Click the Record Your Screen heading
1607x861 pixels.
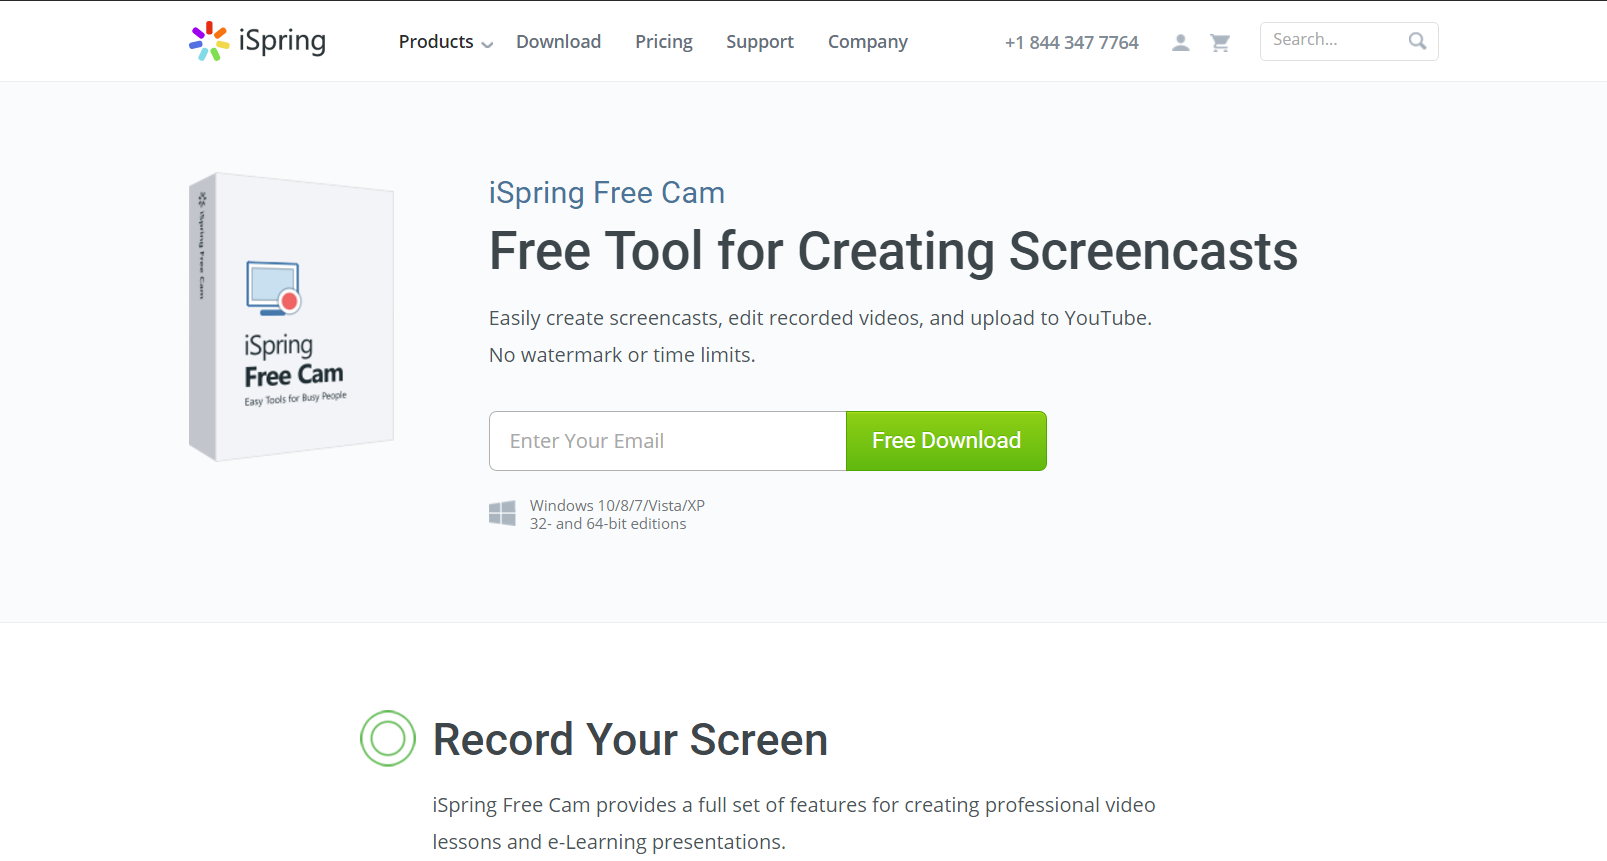tap(630, 740)
